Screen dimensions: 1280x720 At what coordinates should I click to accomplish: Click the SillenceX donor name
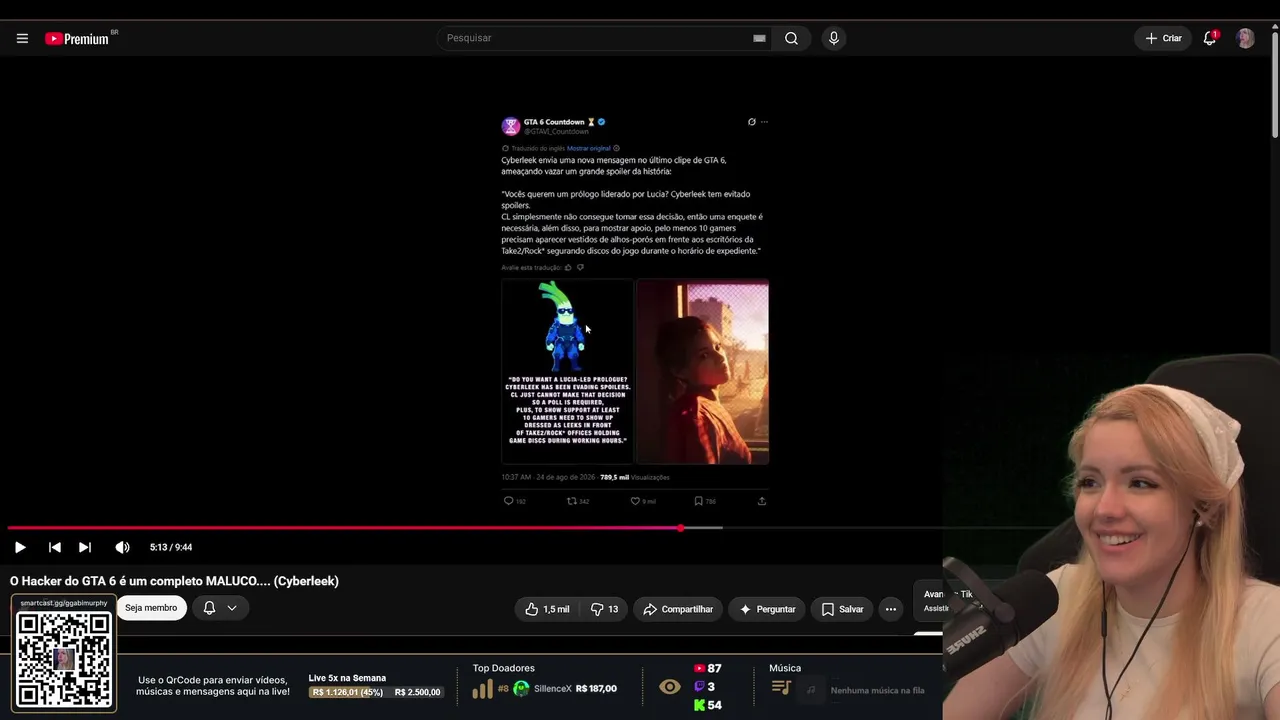coord(553,689)
